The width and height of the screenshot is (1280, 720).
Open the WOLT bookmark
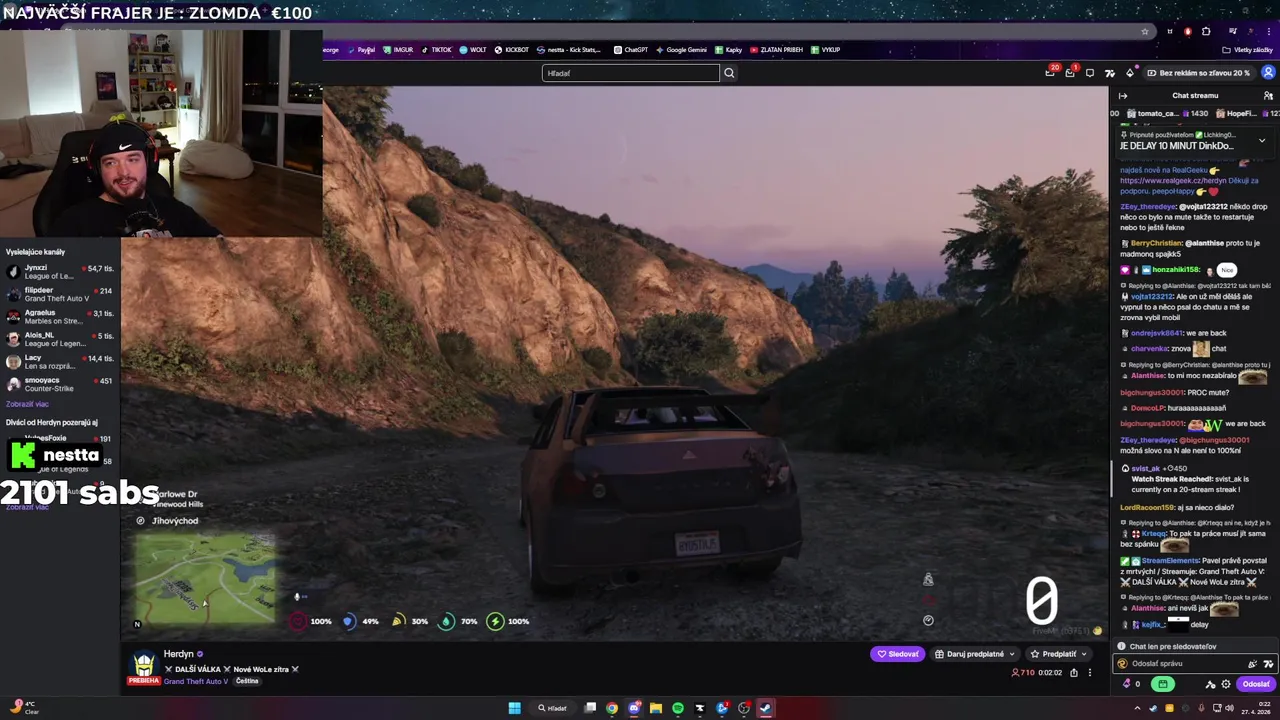point(473,50)
